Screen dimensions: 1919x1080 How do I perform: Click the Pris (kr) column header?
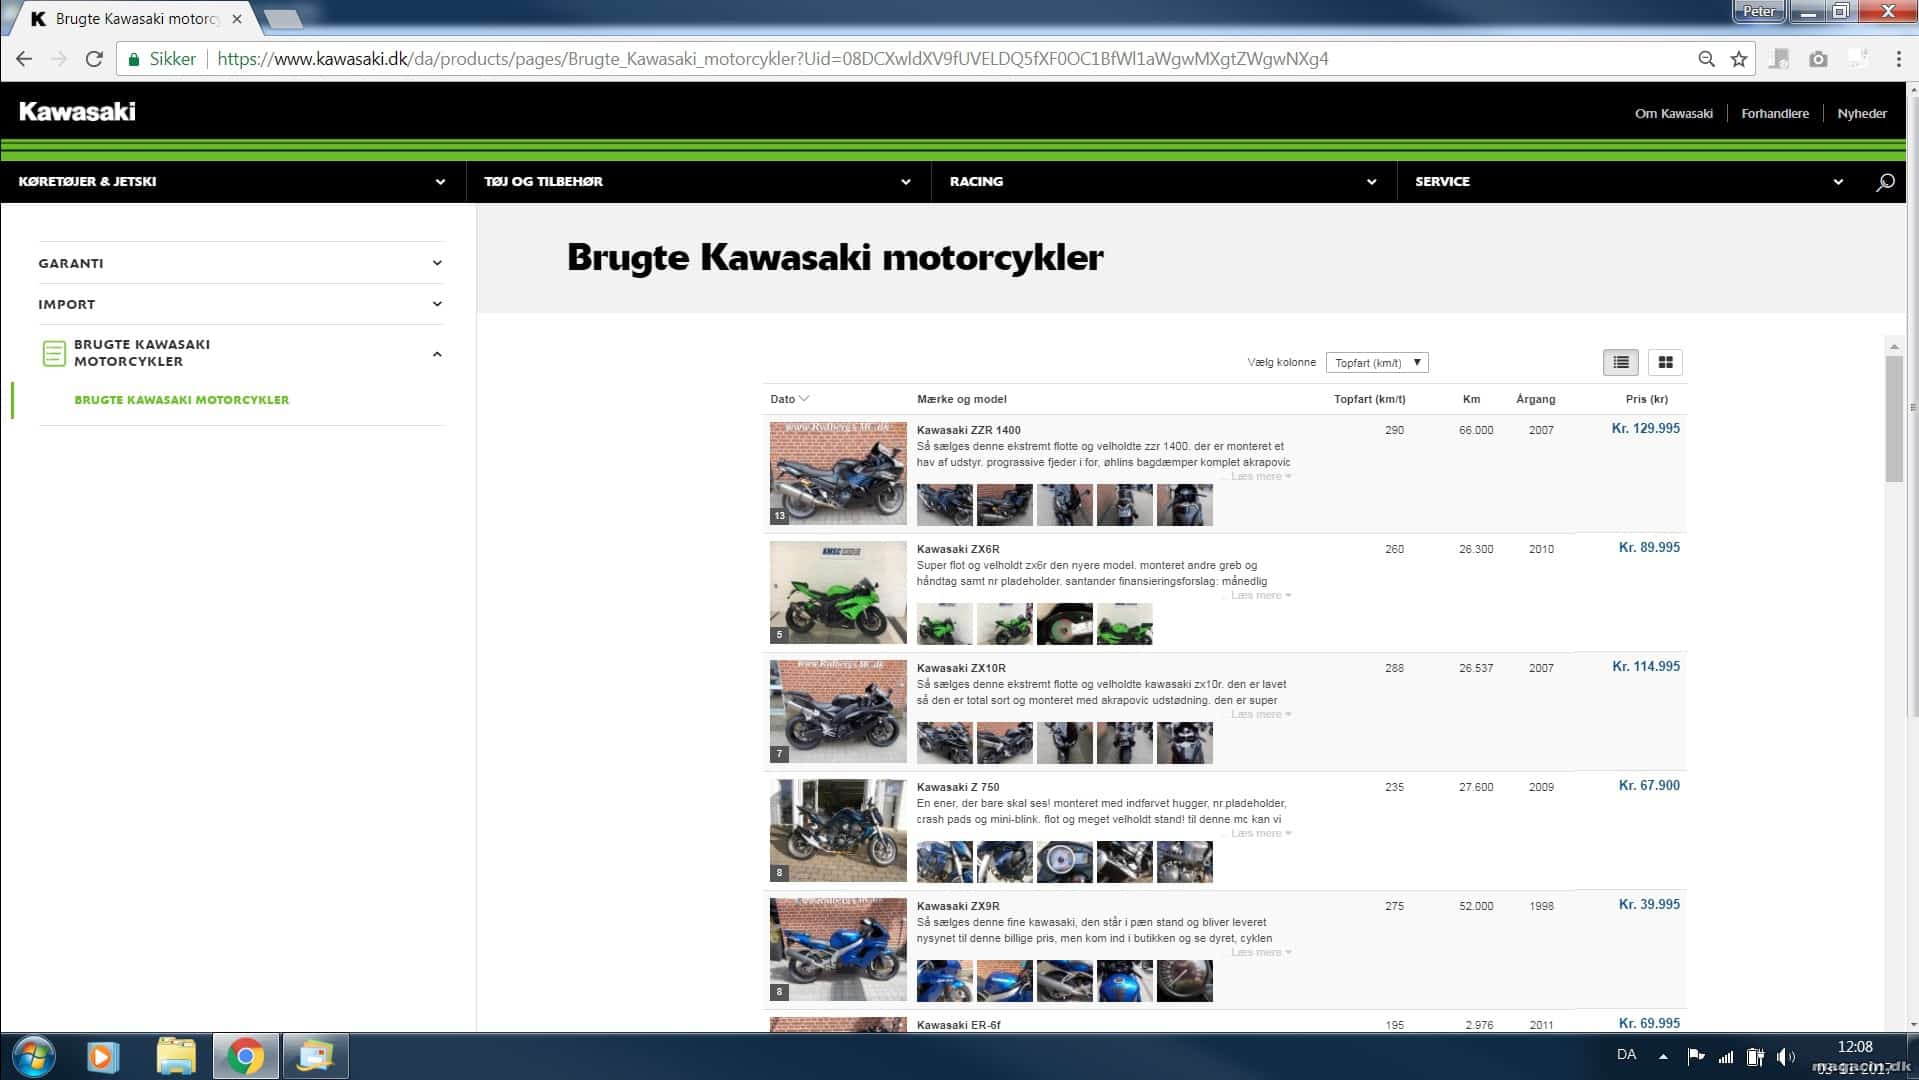coord(1646,399)
